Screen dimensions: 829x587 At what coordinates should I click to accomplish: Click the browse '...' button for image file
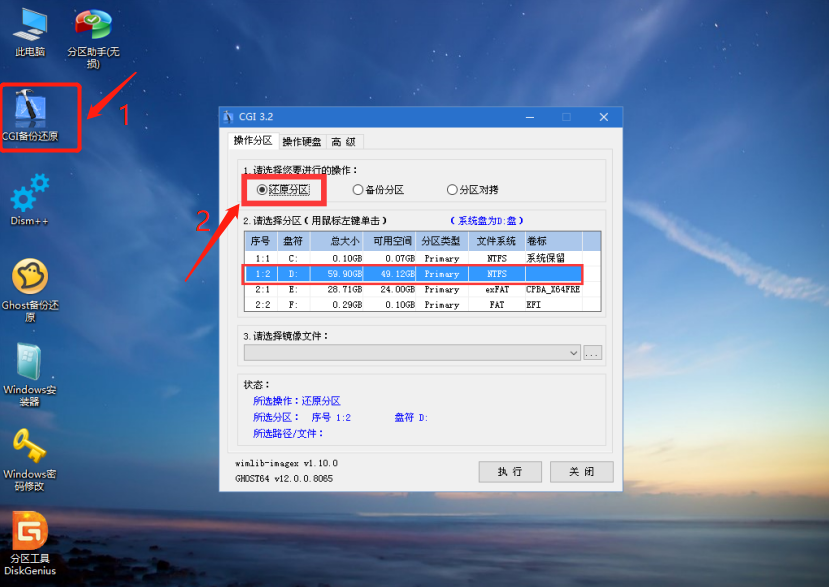(x=592, y=353)
